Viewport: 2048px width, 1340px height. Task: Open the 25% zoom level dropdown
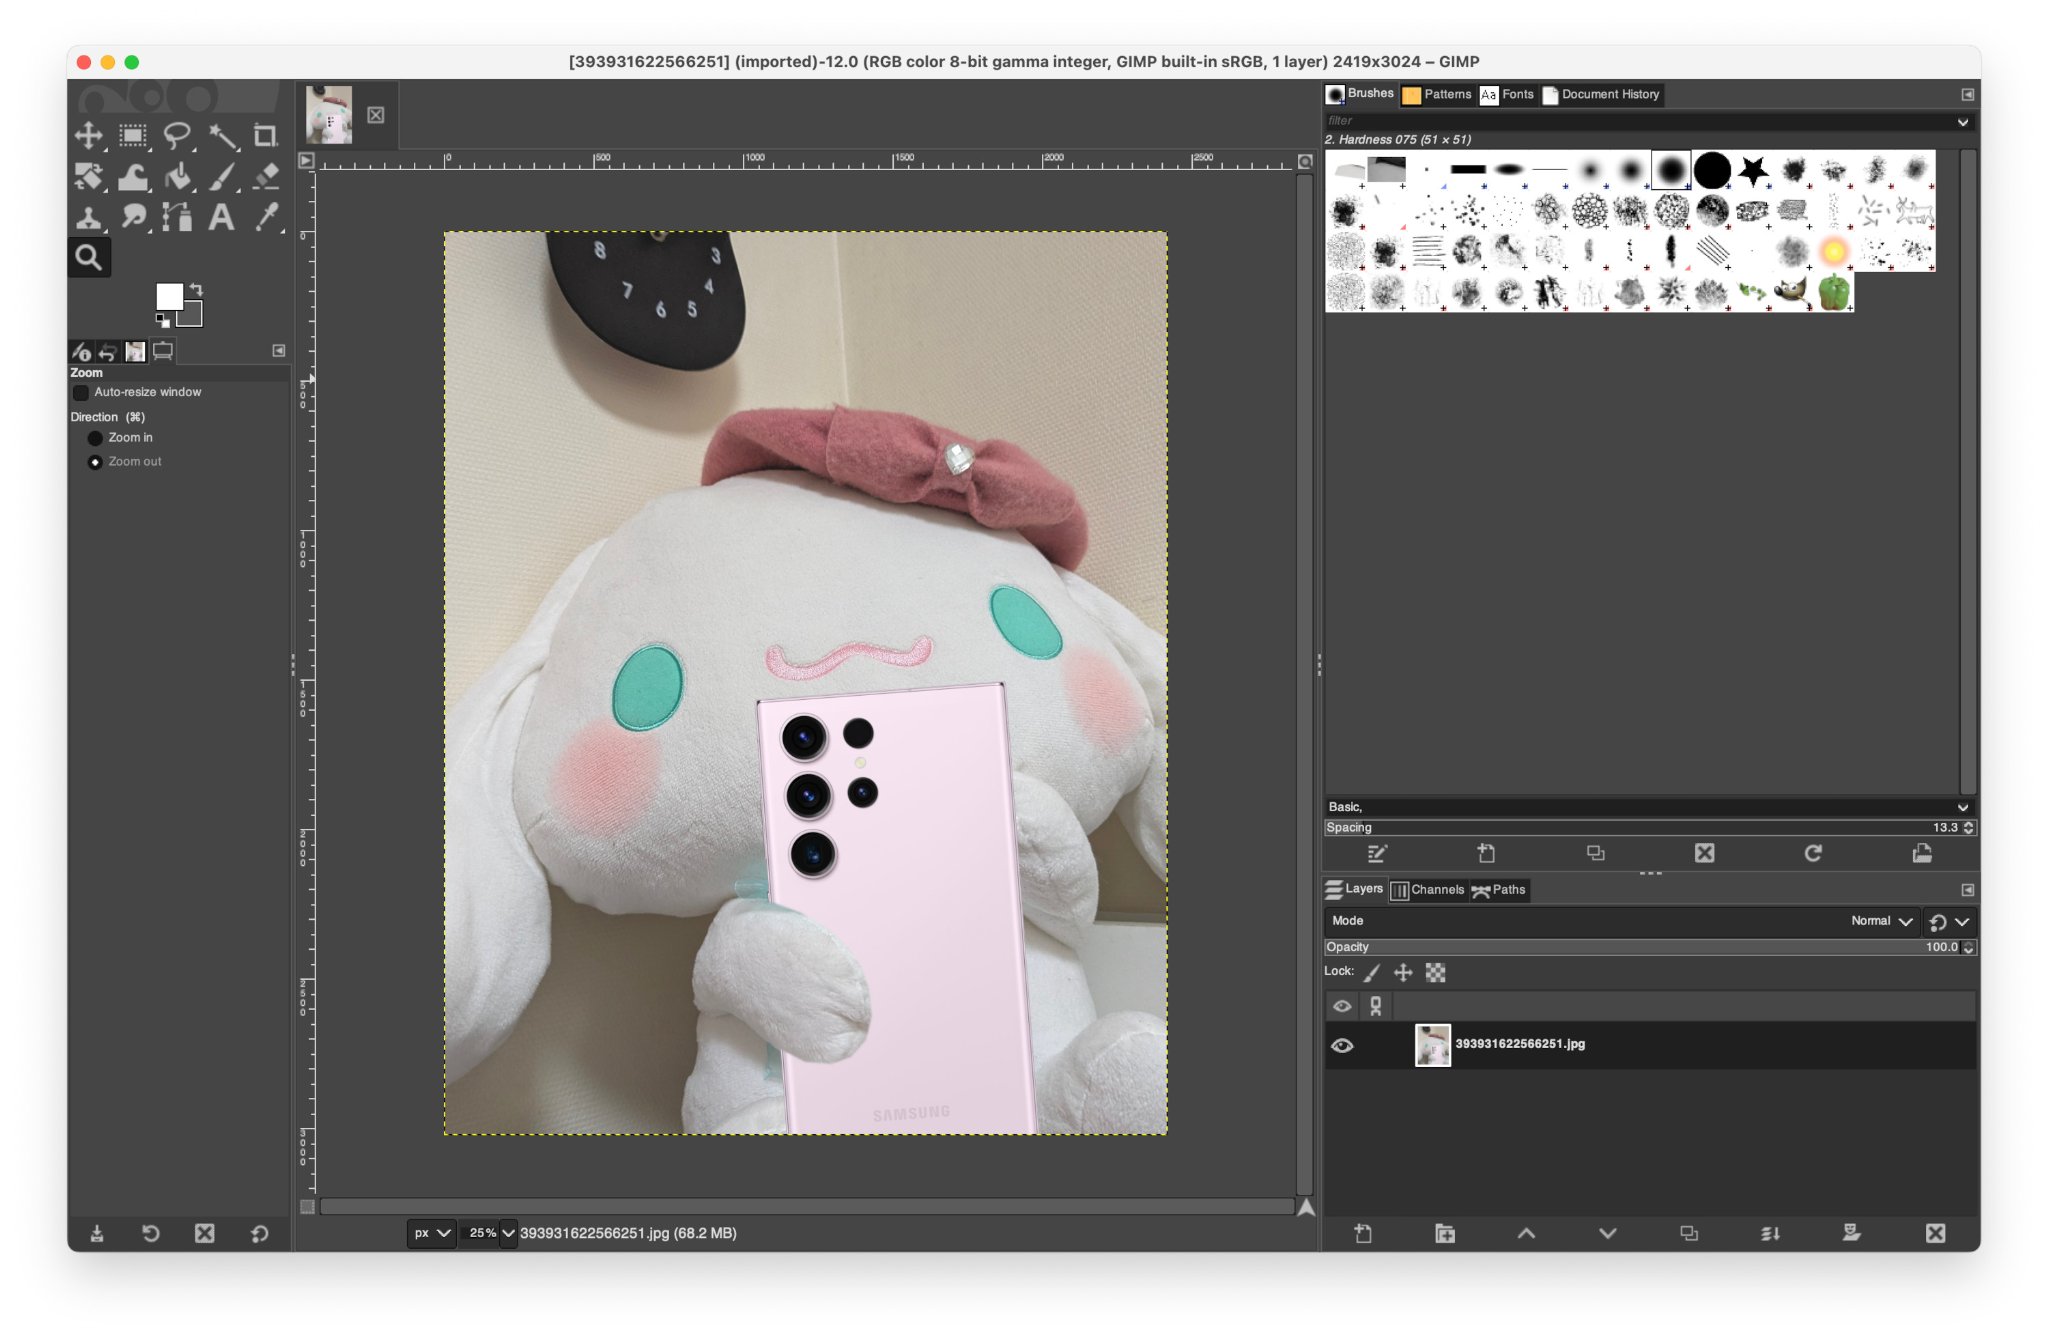point(508,1233)
